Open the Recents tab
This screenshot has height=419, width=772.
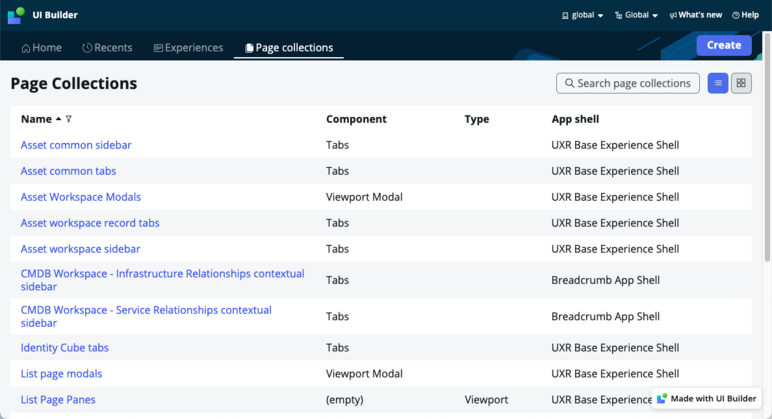107,48
